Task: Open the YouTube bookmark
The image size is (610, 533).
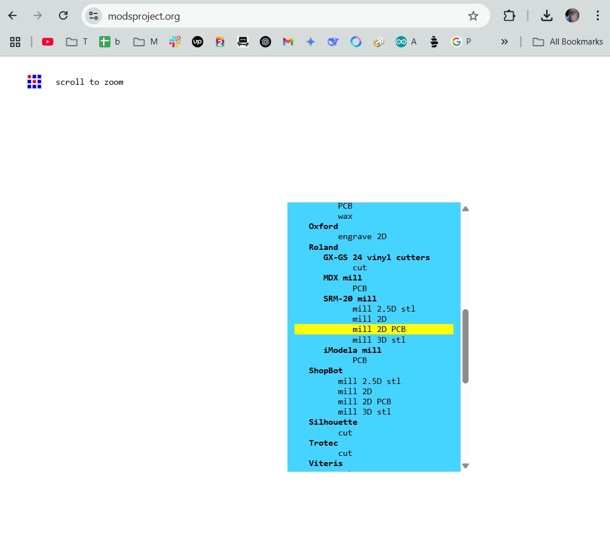Action: (47, 42)
